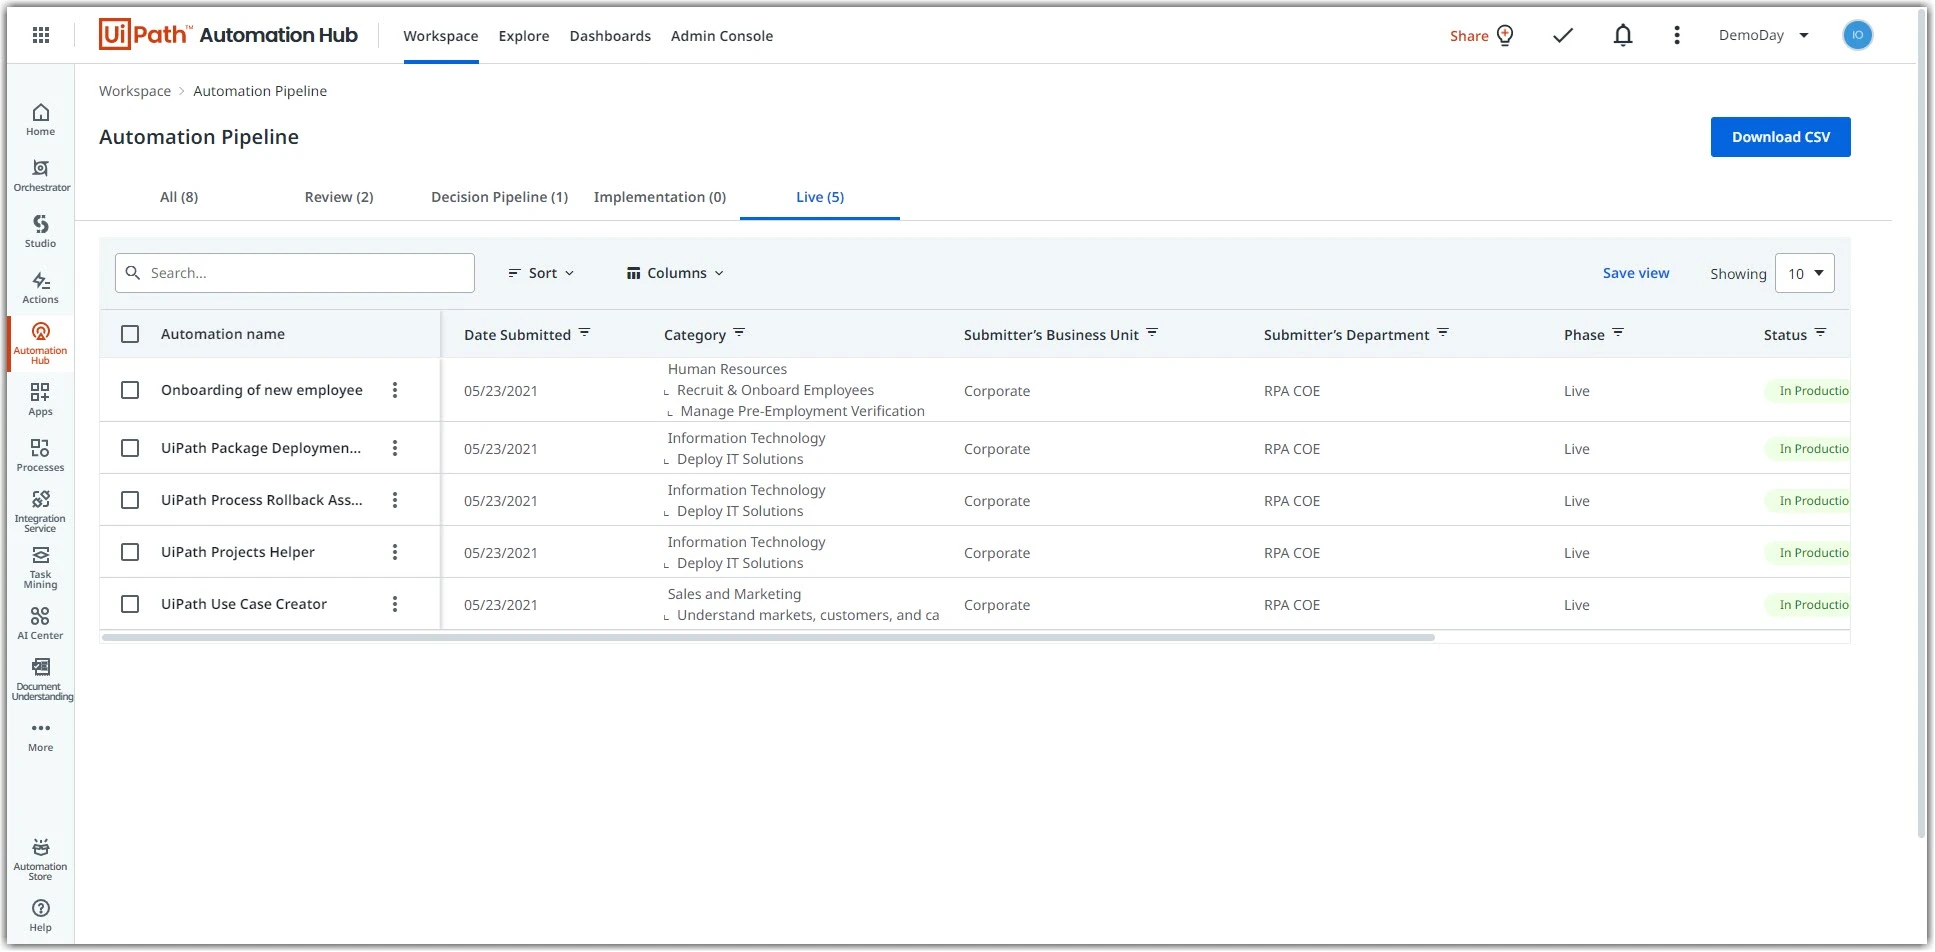Click the horizontal table scrollbar
This screenshot has height=952, width=1935.
click(768, 637)
